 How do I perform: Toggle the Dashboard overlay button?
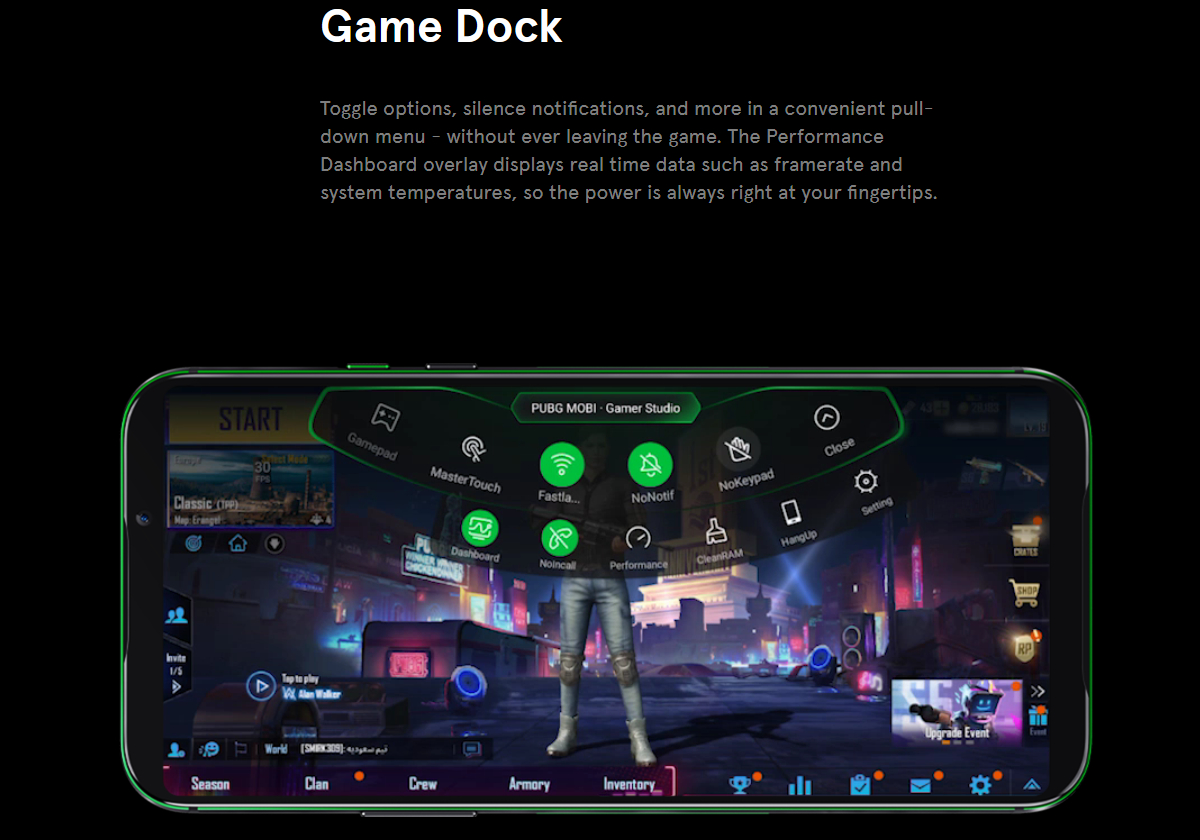coord(480,527)
